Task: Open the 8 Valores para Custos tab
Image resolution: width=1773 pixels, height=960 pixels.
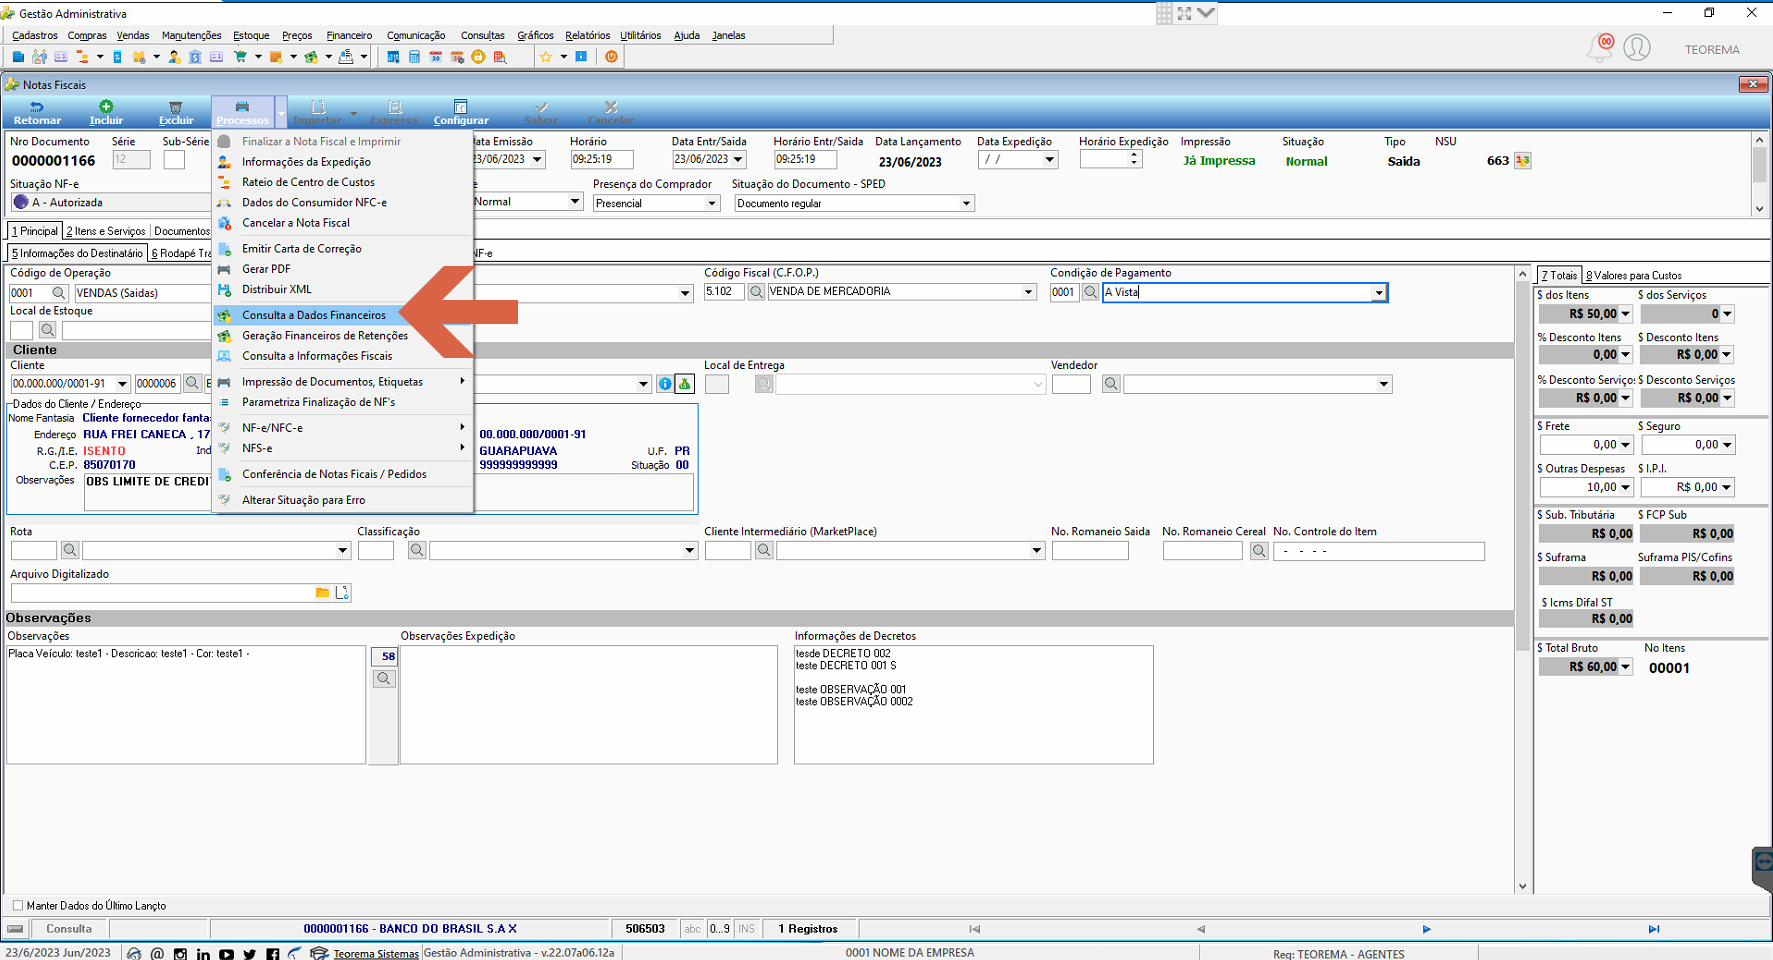Action: click(1633, 275)
